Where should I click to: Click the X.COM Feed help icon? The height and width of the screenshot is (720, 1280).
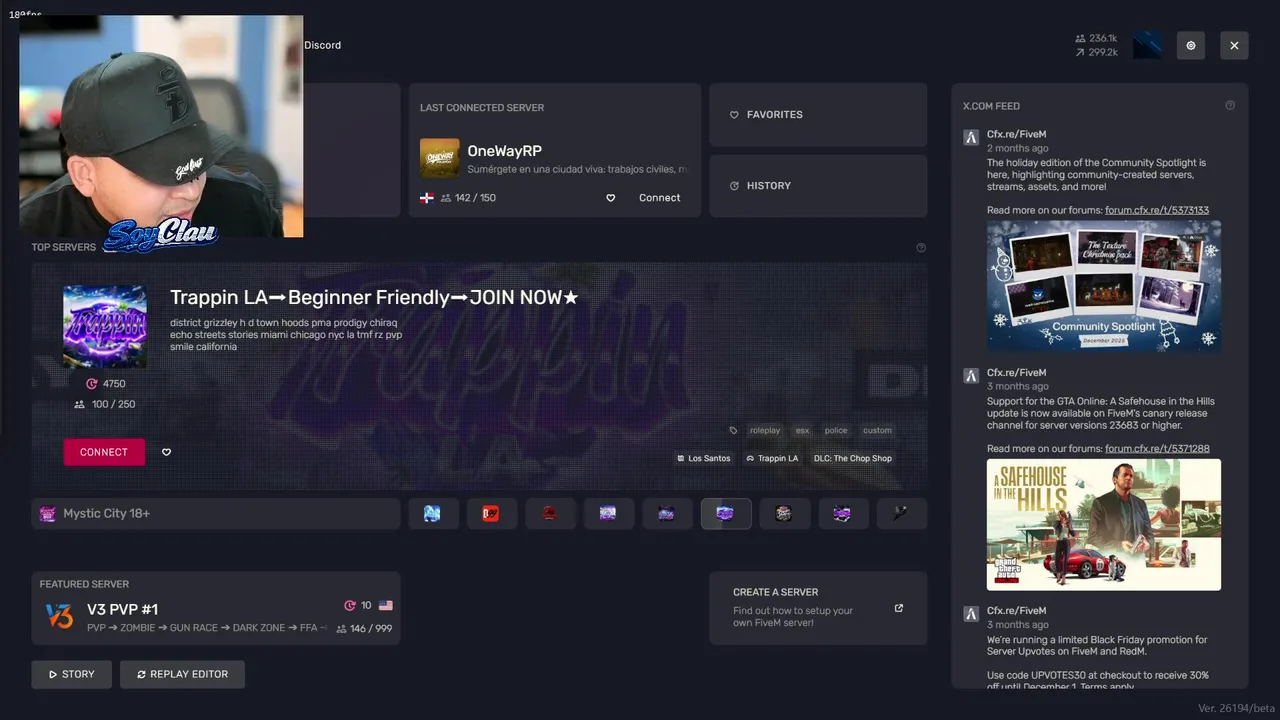pyautogui.click(x=1230, y=105)
